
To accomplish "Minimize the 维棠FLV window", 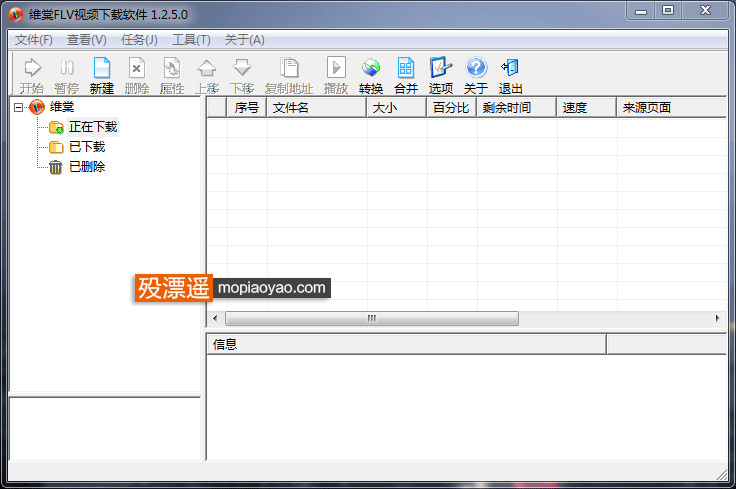I will (641, 11).
